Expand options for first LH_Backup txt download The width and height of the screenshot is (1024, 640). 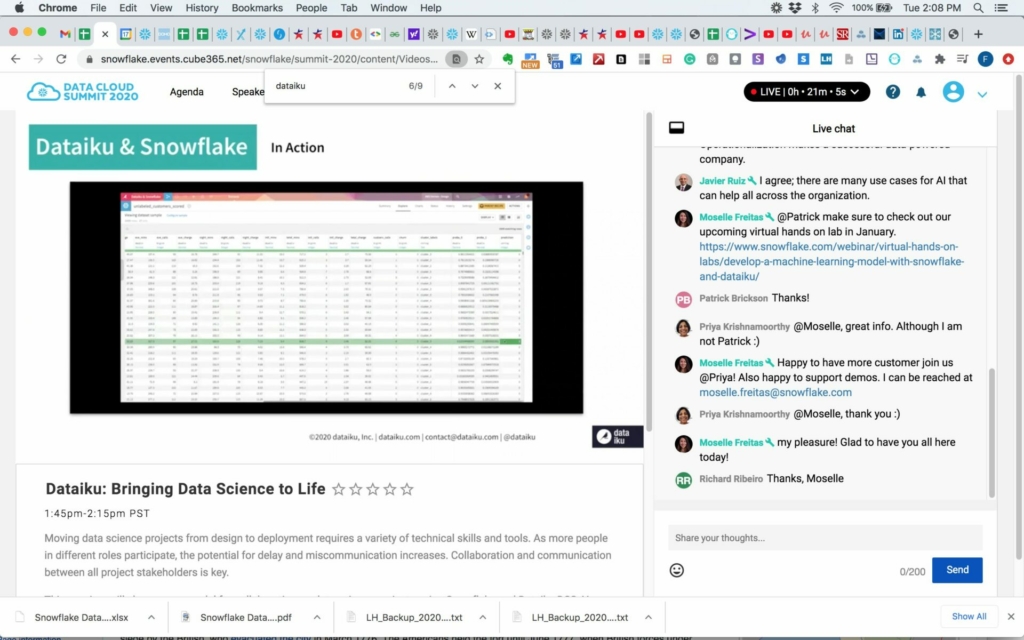pyautogui.click(x=483, y=617)
